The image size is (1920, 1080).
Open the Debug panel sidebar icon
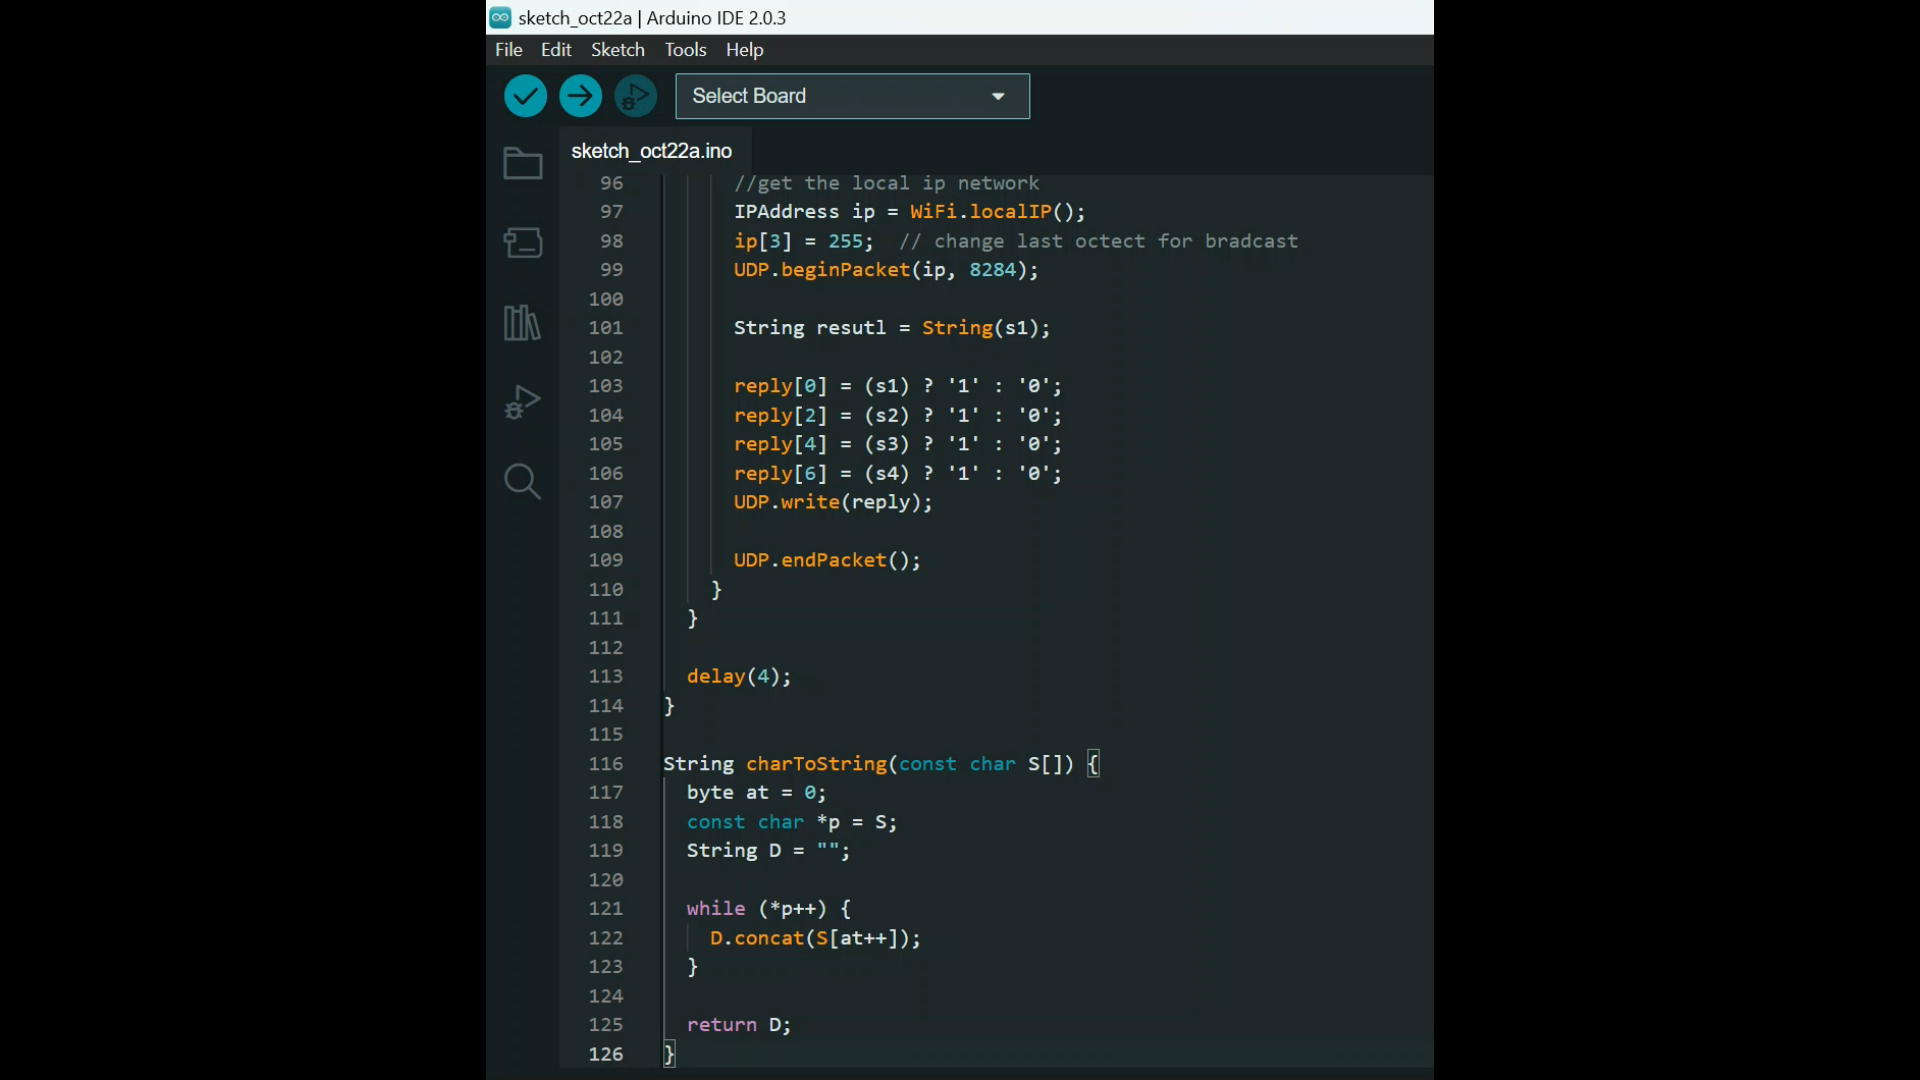(522, 401)
